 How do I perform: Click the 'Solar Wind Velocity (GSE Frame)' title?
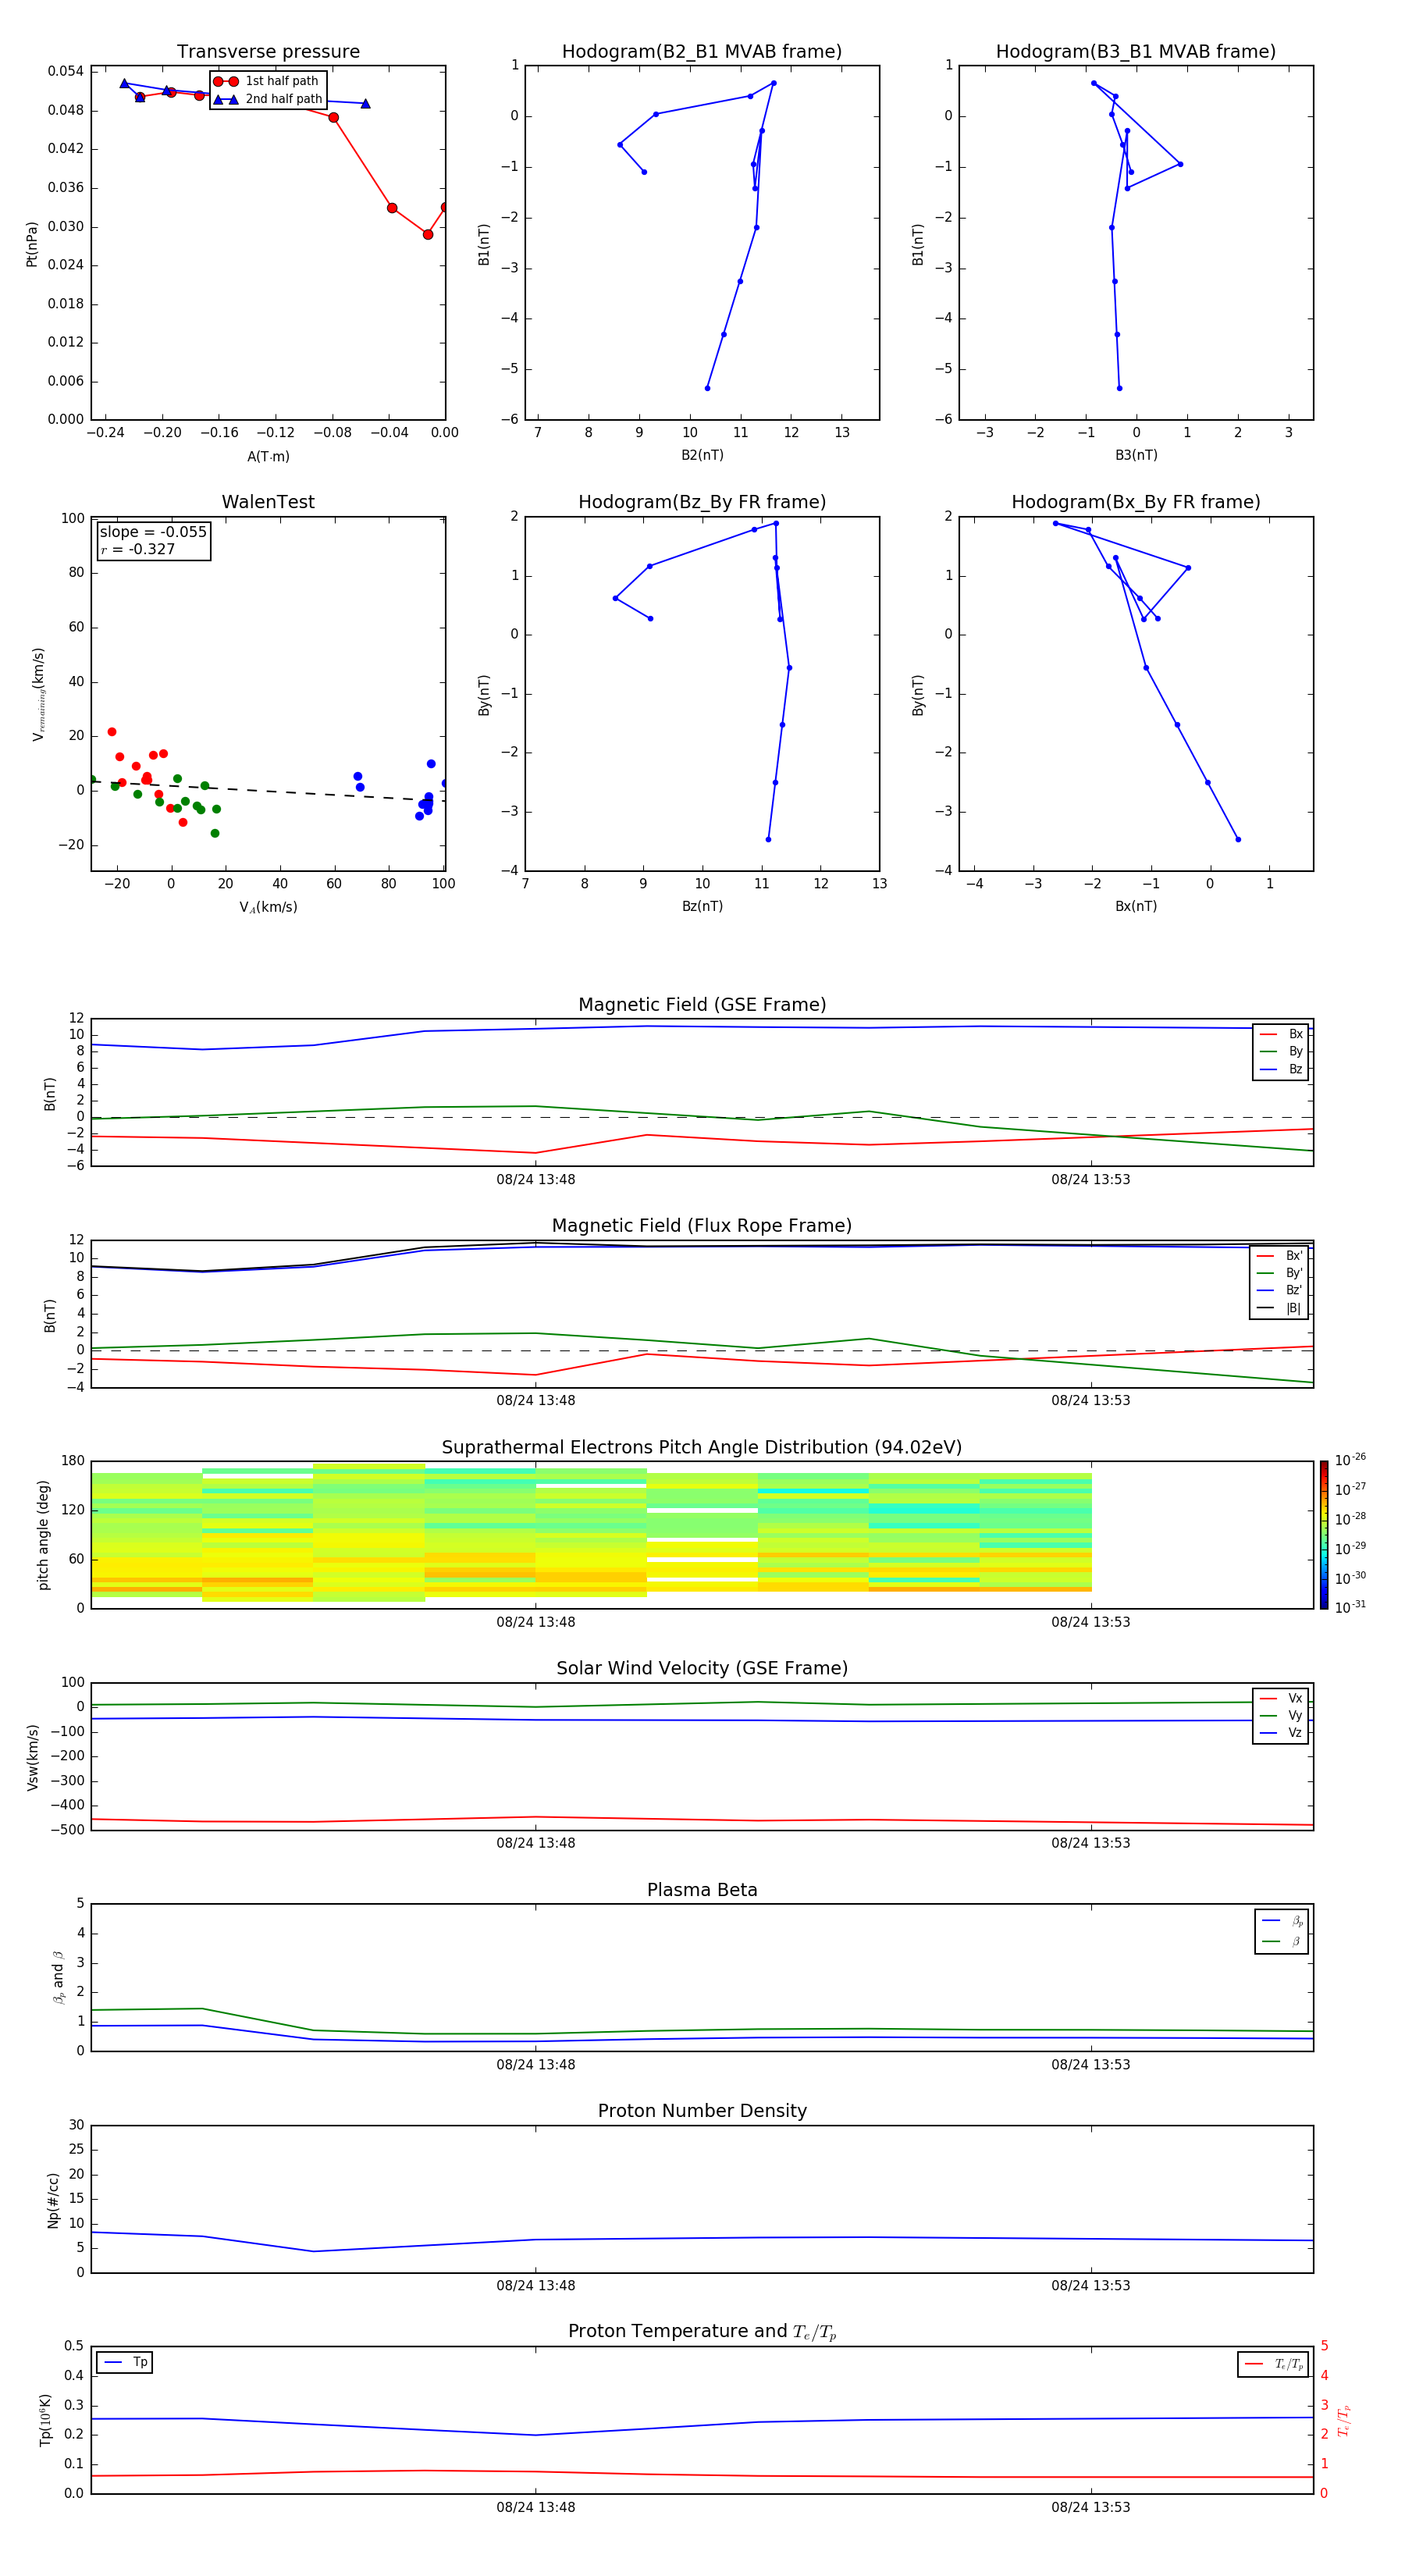pyautogui.click(x=702, y=1668)
